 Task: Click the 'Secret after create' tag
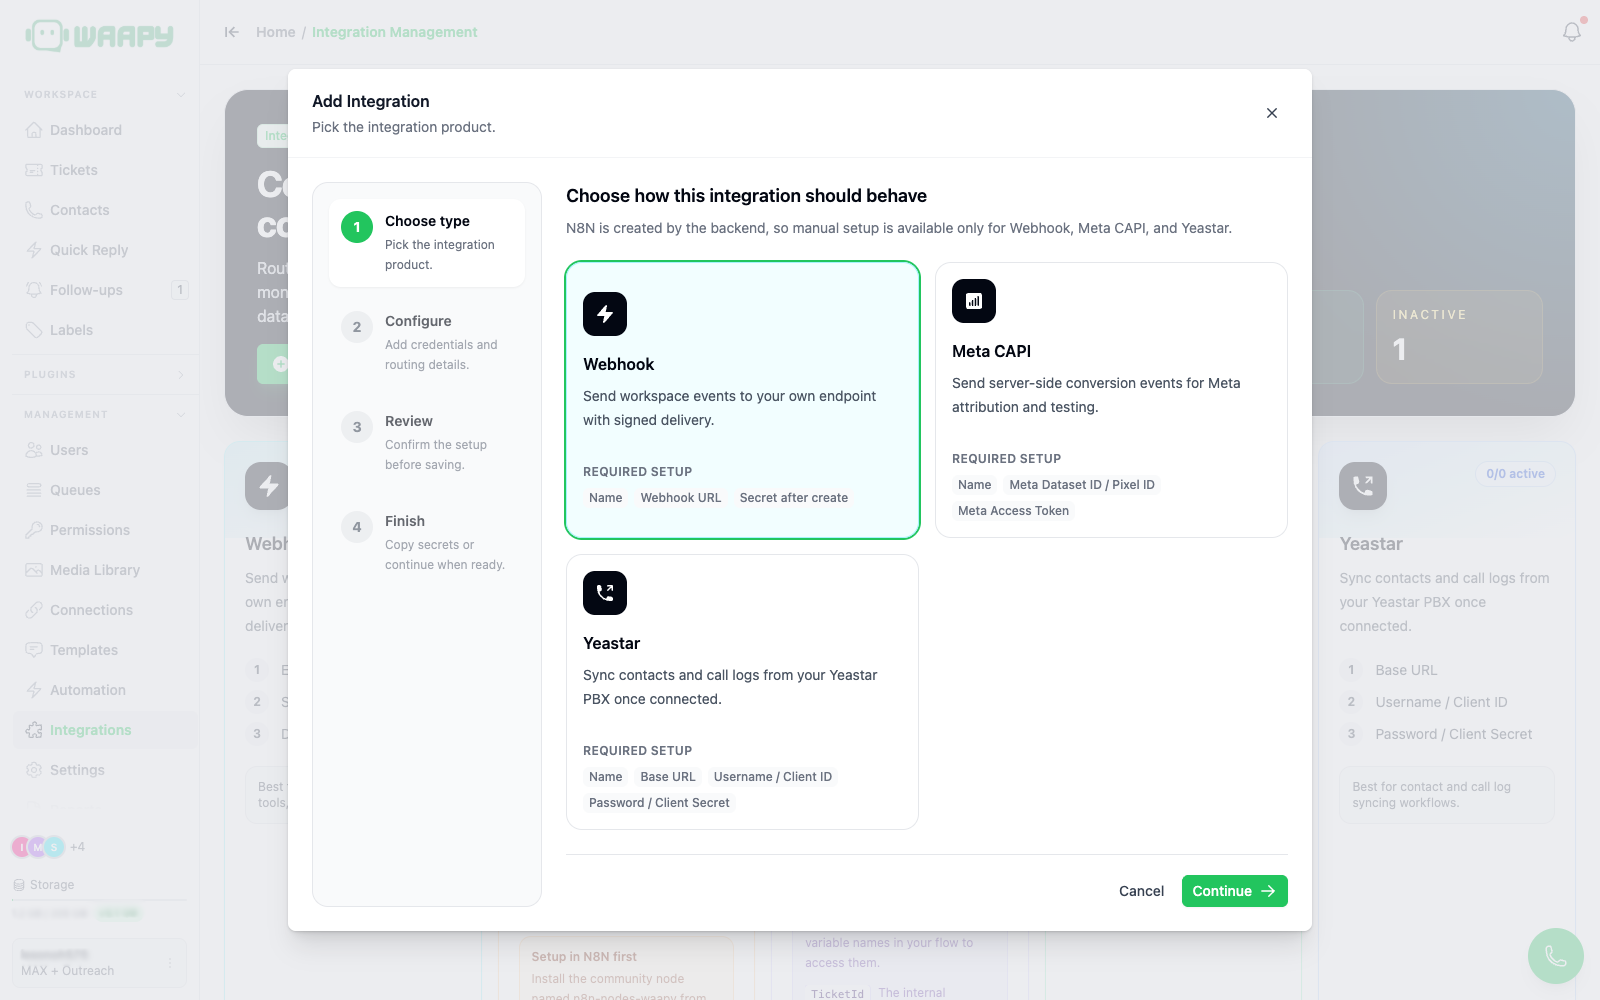pos(794,498)
